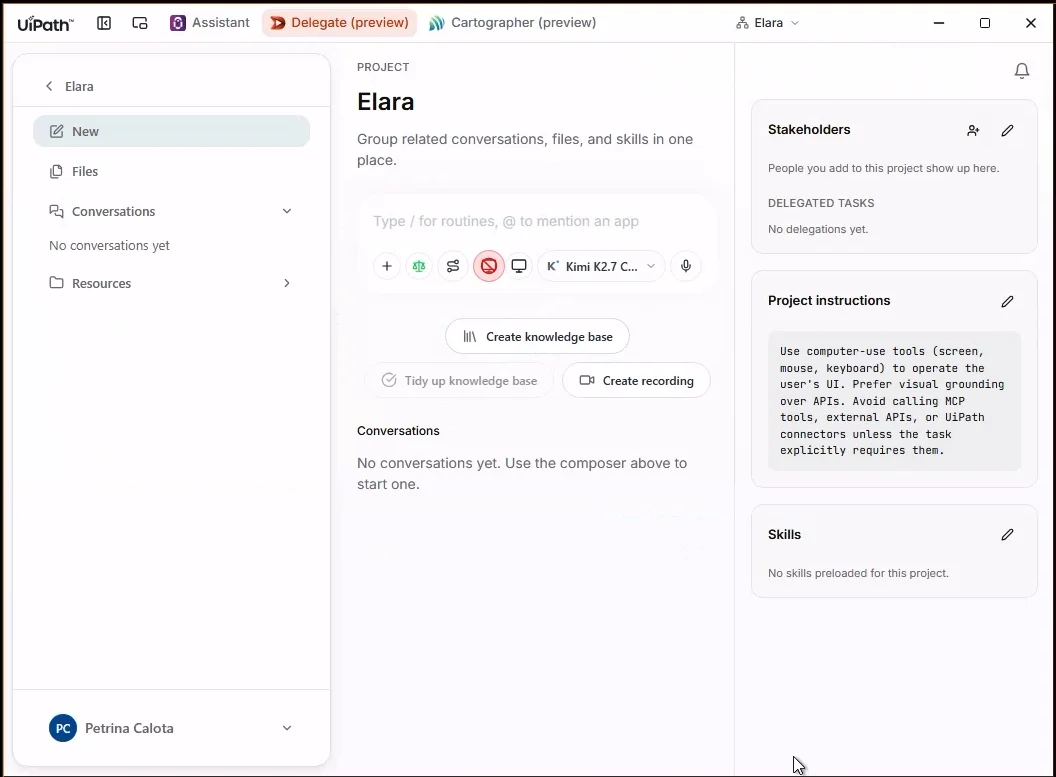Click the Skills heading

pyautogui.click(x=785, y=535)
